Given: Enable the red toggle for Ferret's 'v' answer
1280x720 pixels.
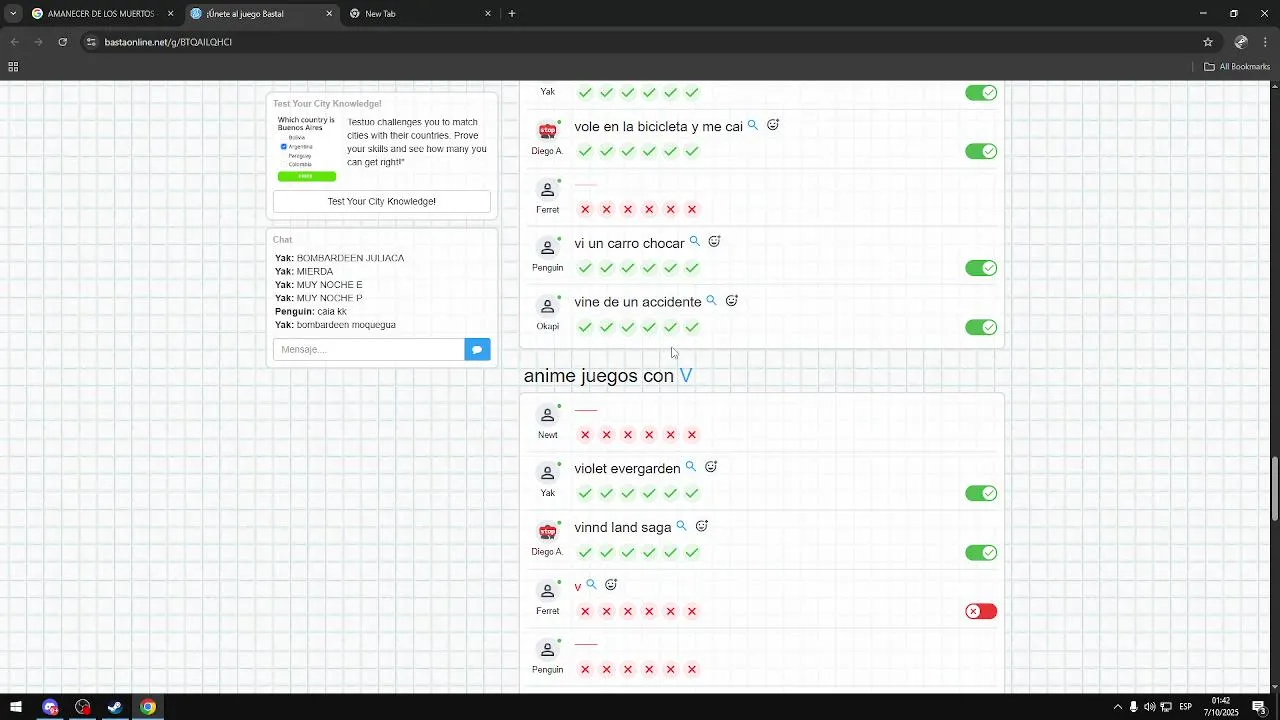Looking at the screenshot, I should coord(981,611).
